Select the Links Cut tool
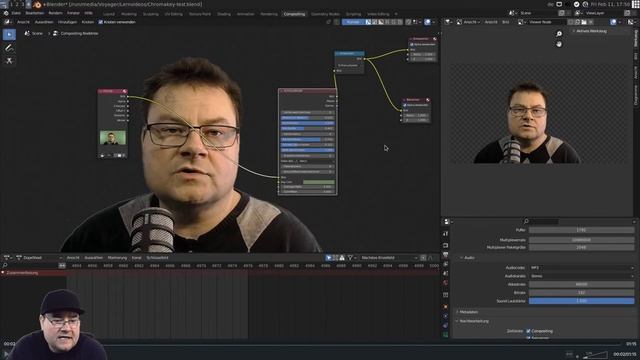 9,61
